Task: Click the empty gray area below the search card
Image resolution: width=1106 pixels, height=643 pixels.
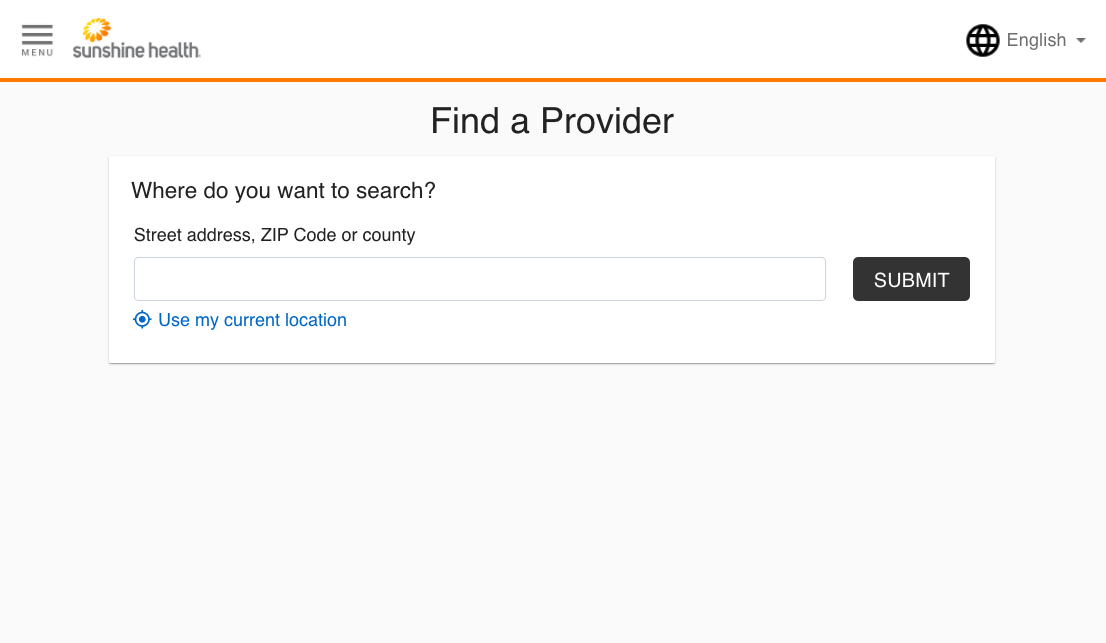Action: click(553, 501)
